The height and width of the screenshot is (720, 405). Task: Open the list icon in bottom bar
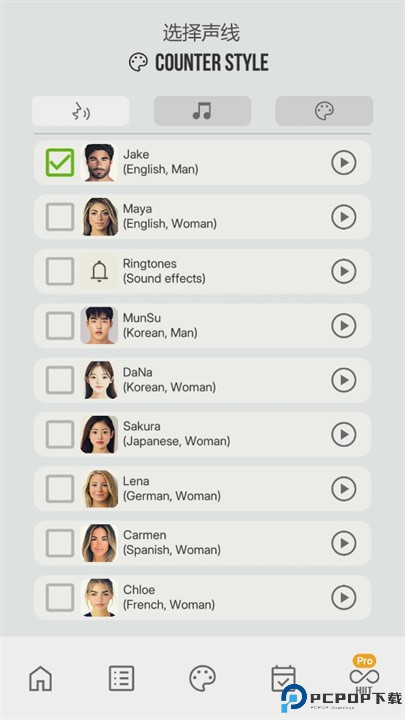(x=121, y=678)
